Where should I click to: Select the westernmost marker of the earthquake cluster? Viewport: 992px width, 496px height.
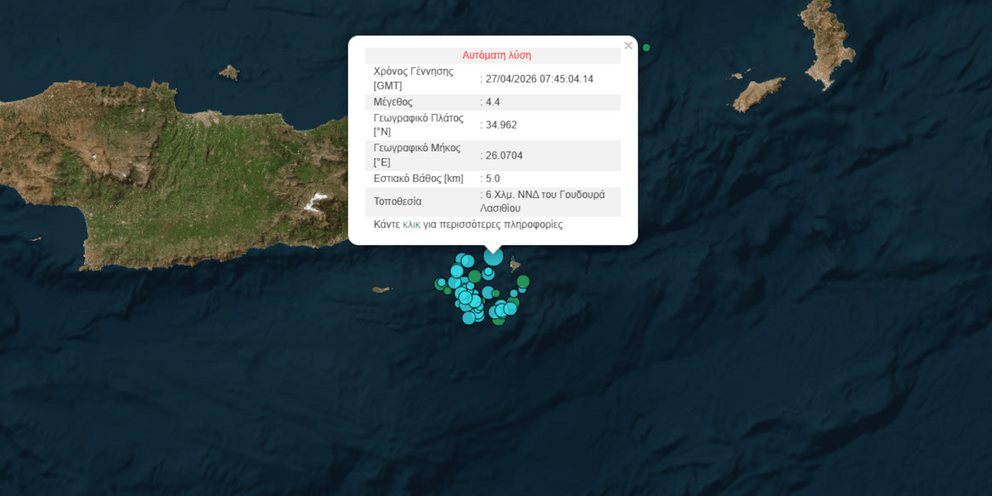tap(440, 285)
